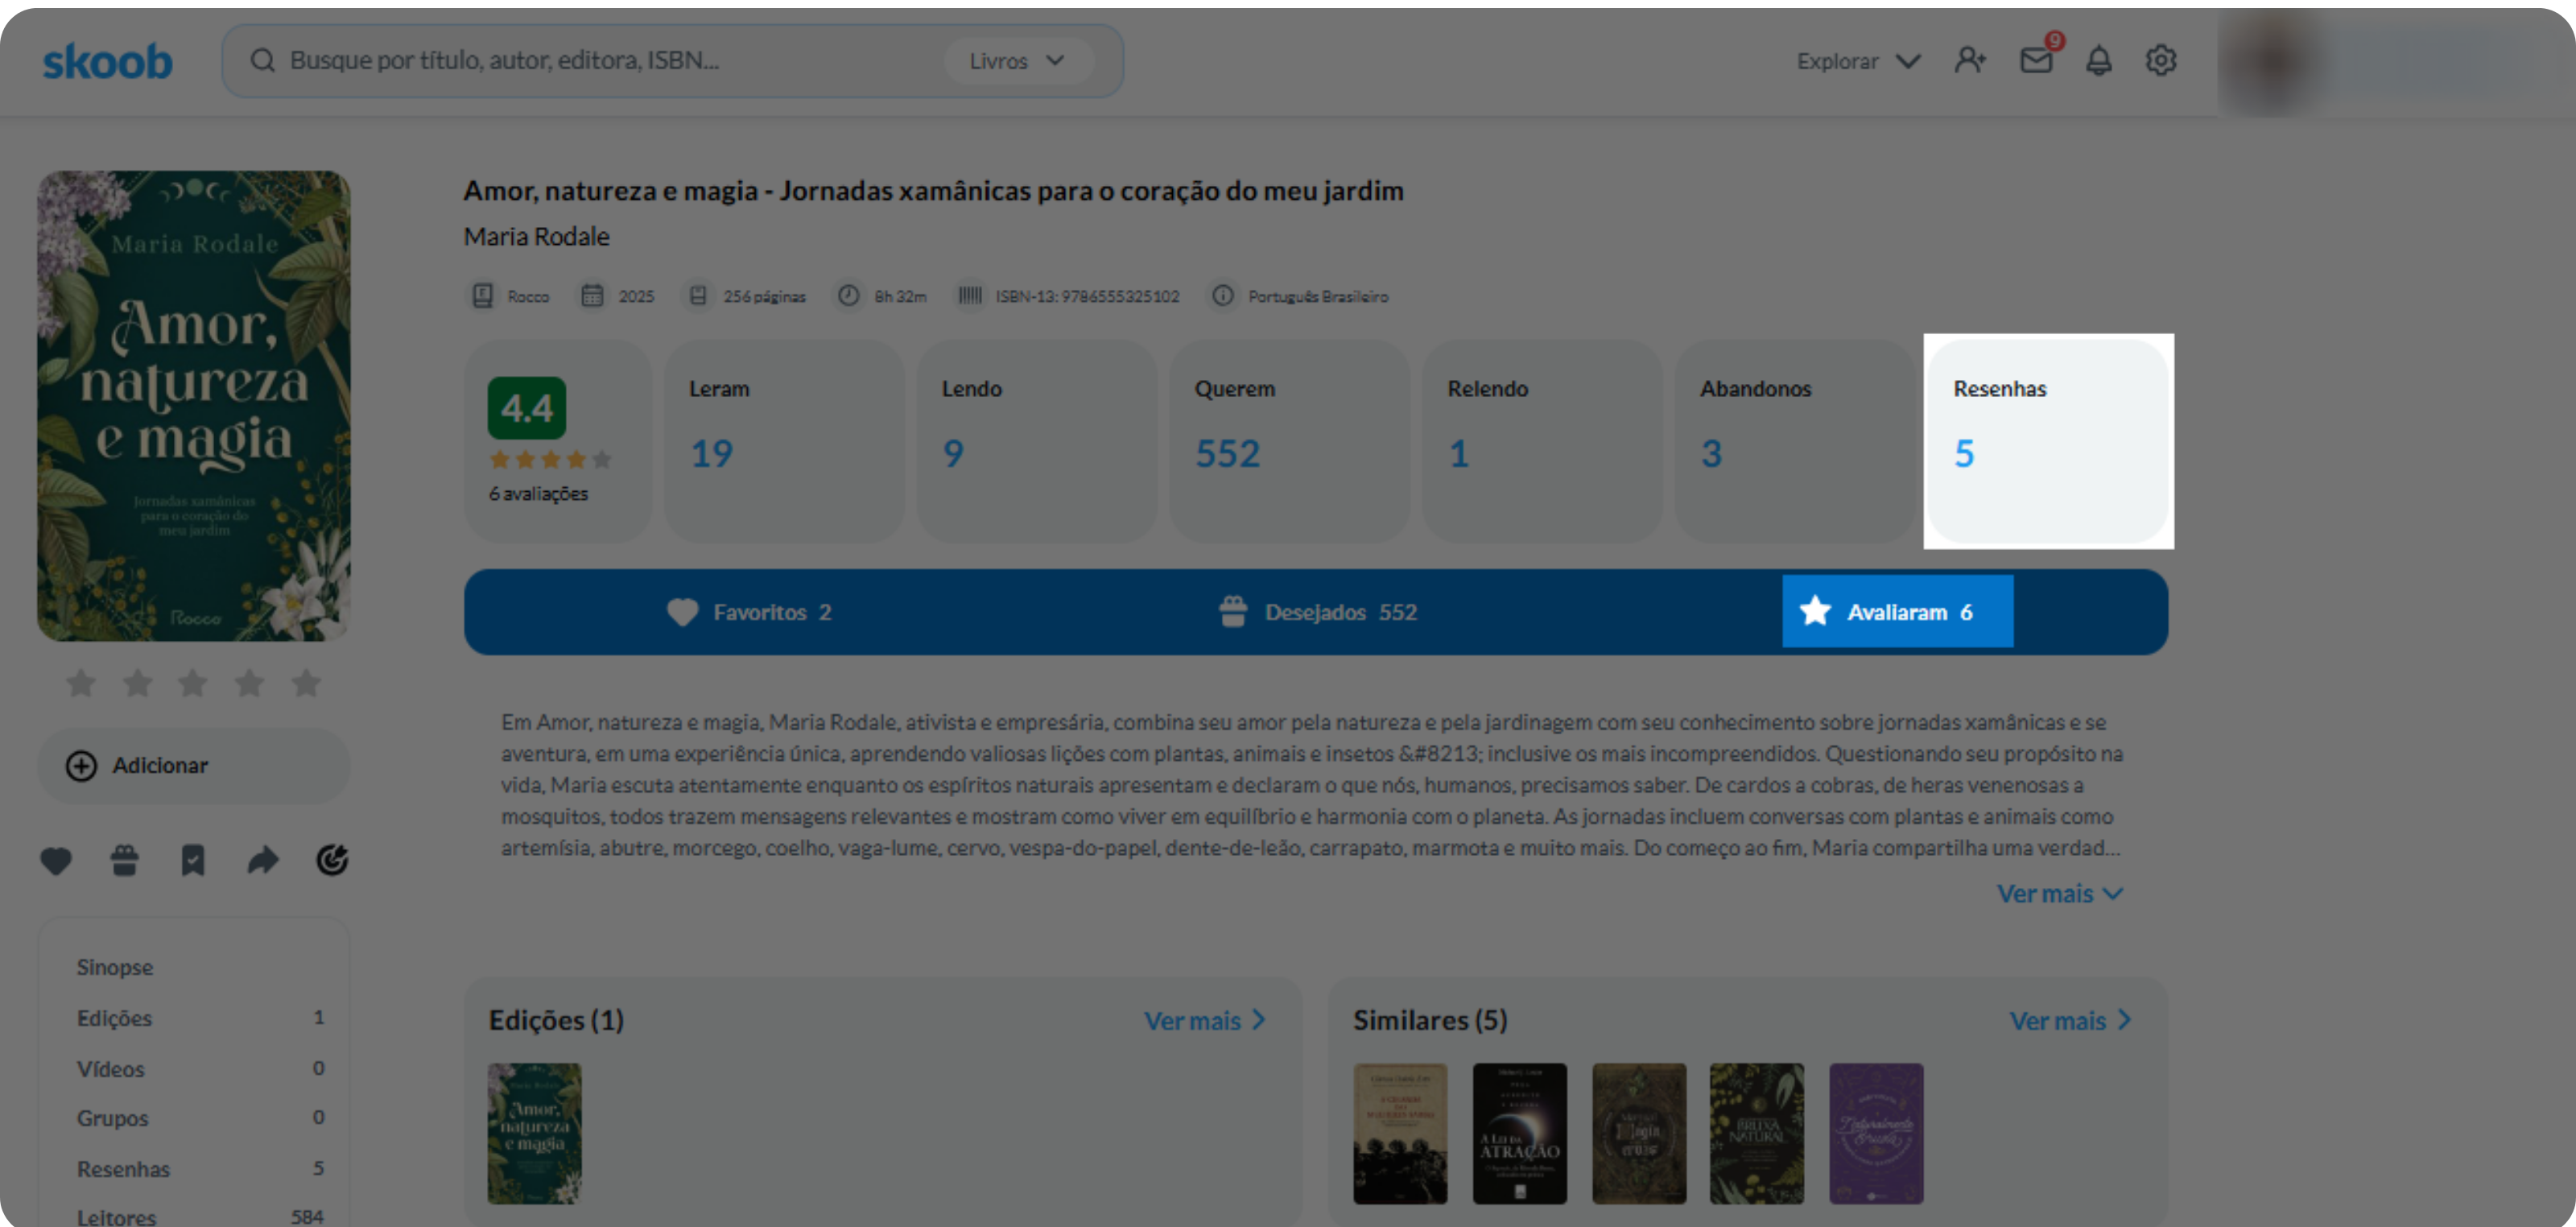The image size is (2576, 1227).
Task: Open the edition cover thumbnail
Action: [534, 1134]
